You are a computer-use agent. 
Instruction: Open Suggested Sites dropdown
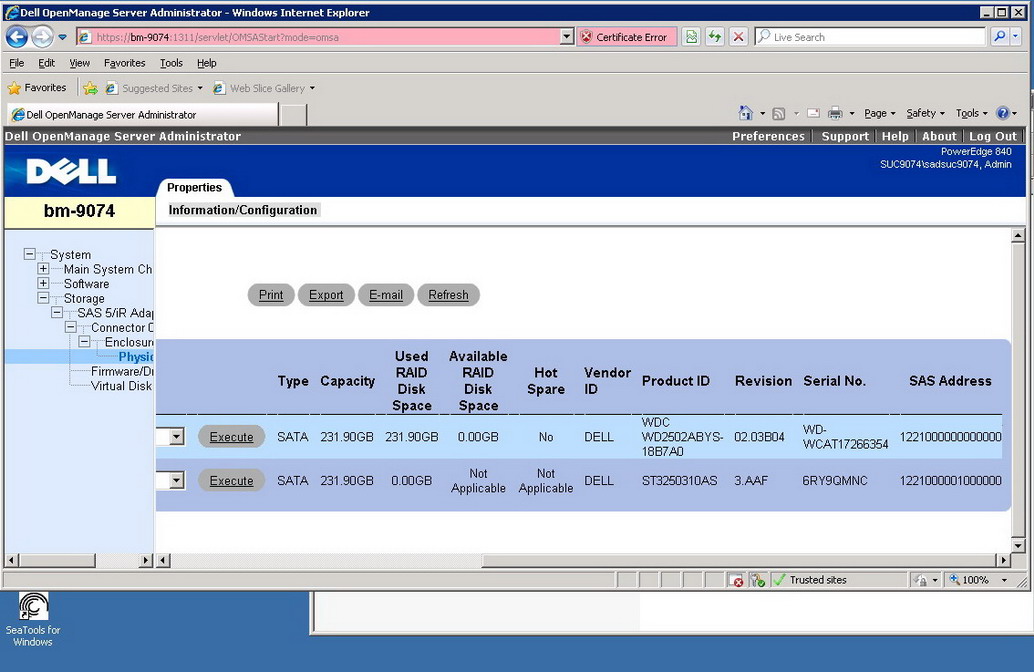point(154,88)
